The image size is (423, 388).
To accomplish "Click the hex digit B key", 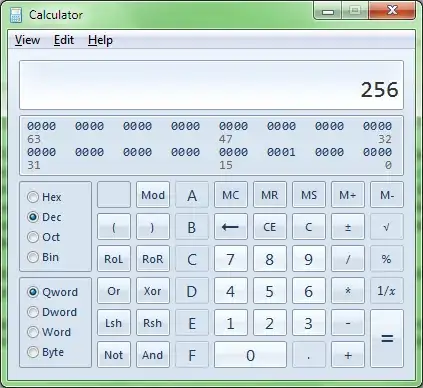I will click(x=192, y=227).
